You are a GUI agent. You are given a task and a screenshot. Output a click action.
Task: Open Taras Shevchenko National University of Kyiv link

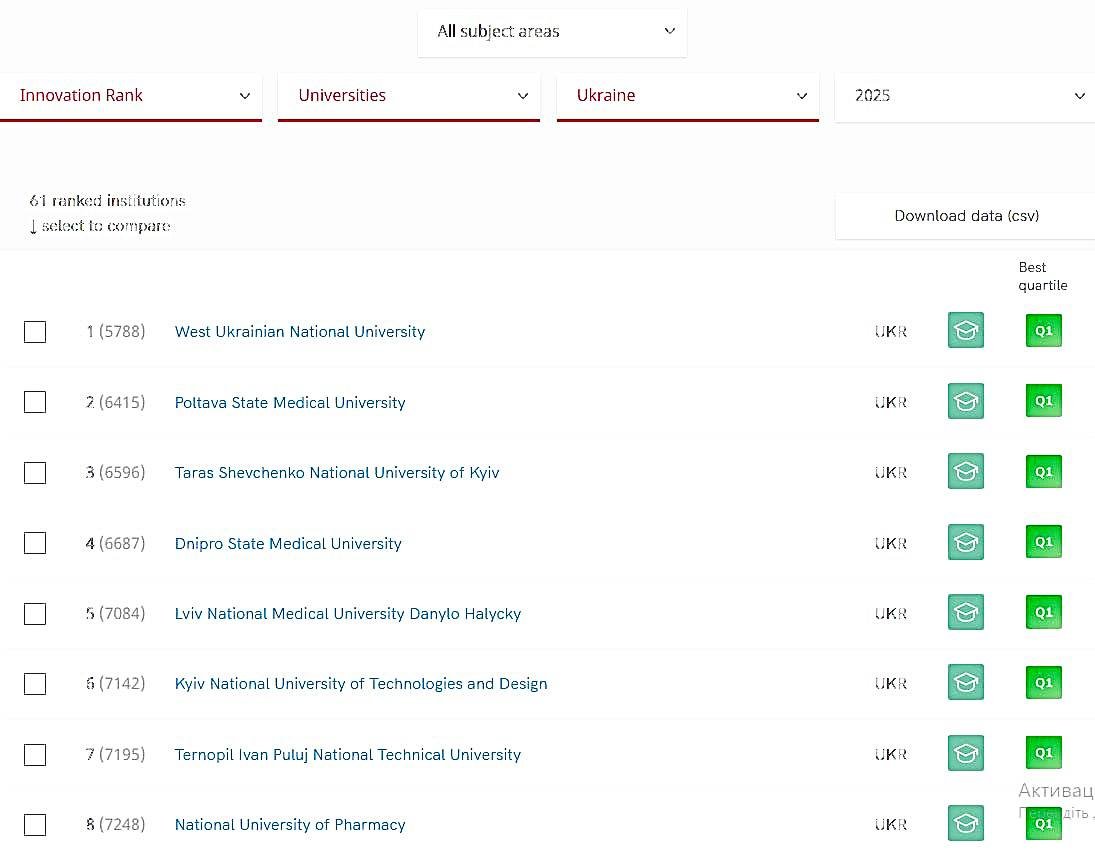point(337,473)
